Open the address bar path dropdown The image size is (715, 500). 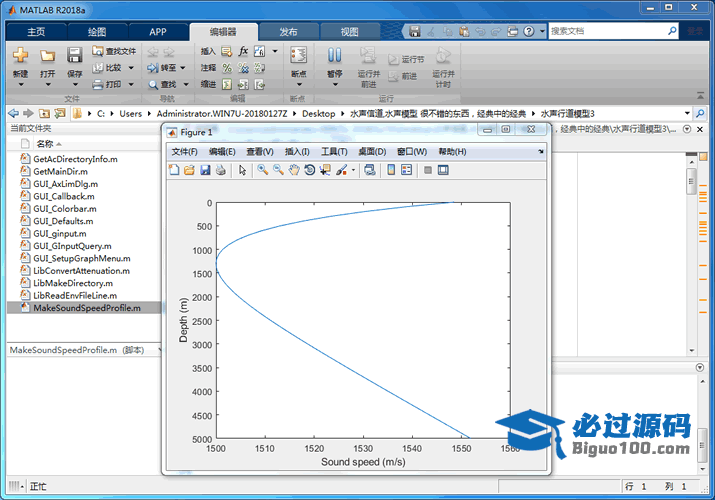coord(687,113)
